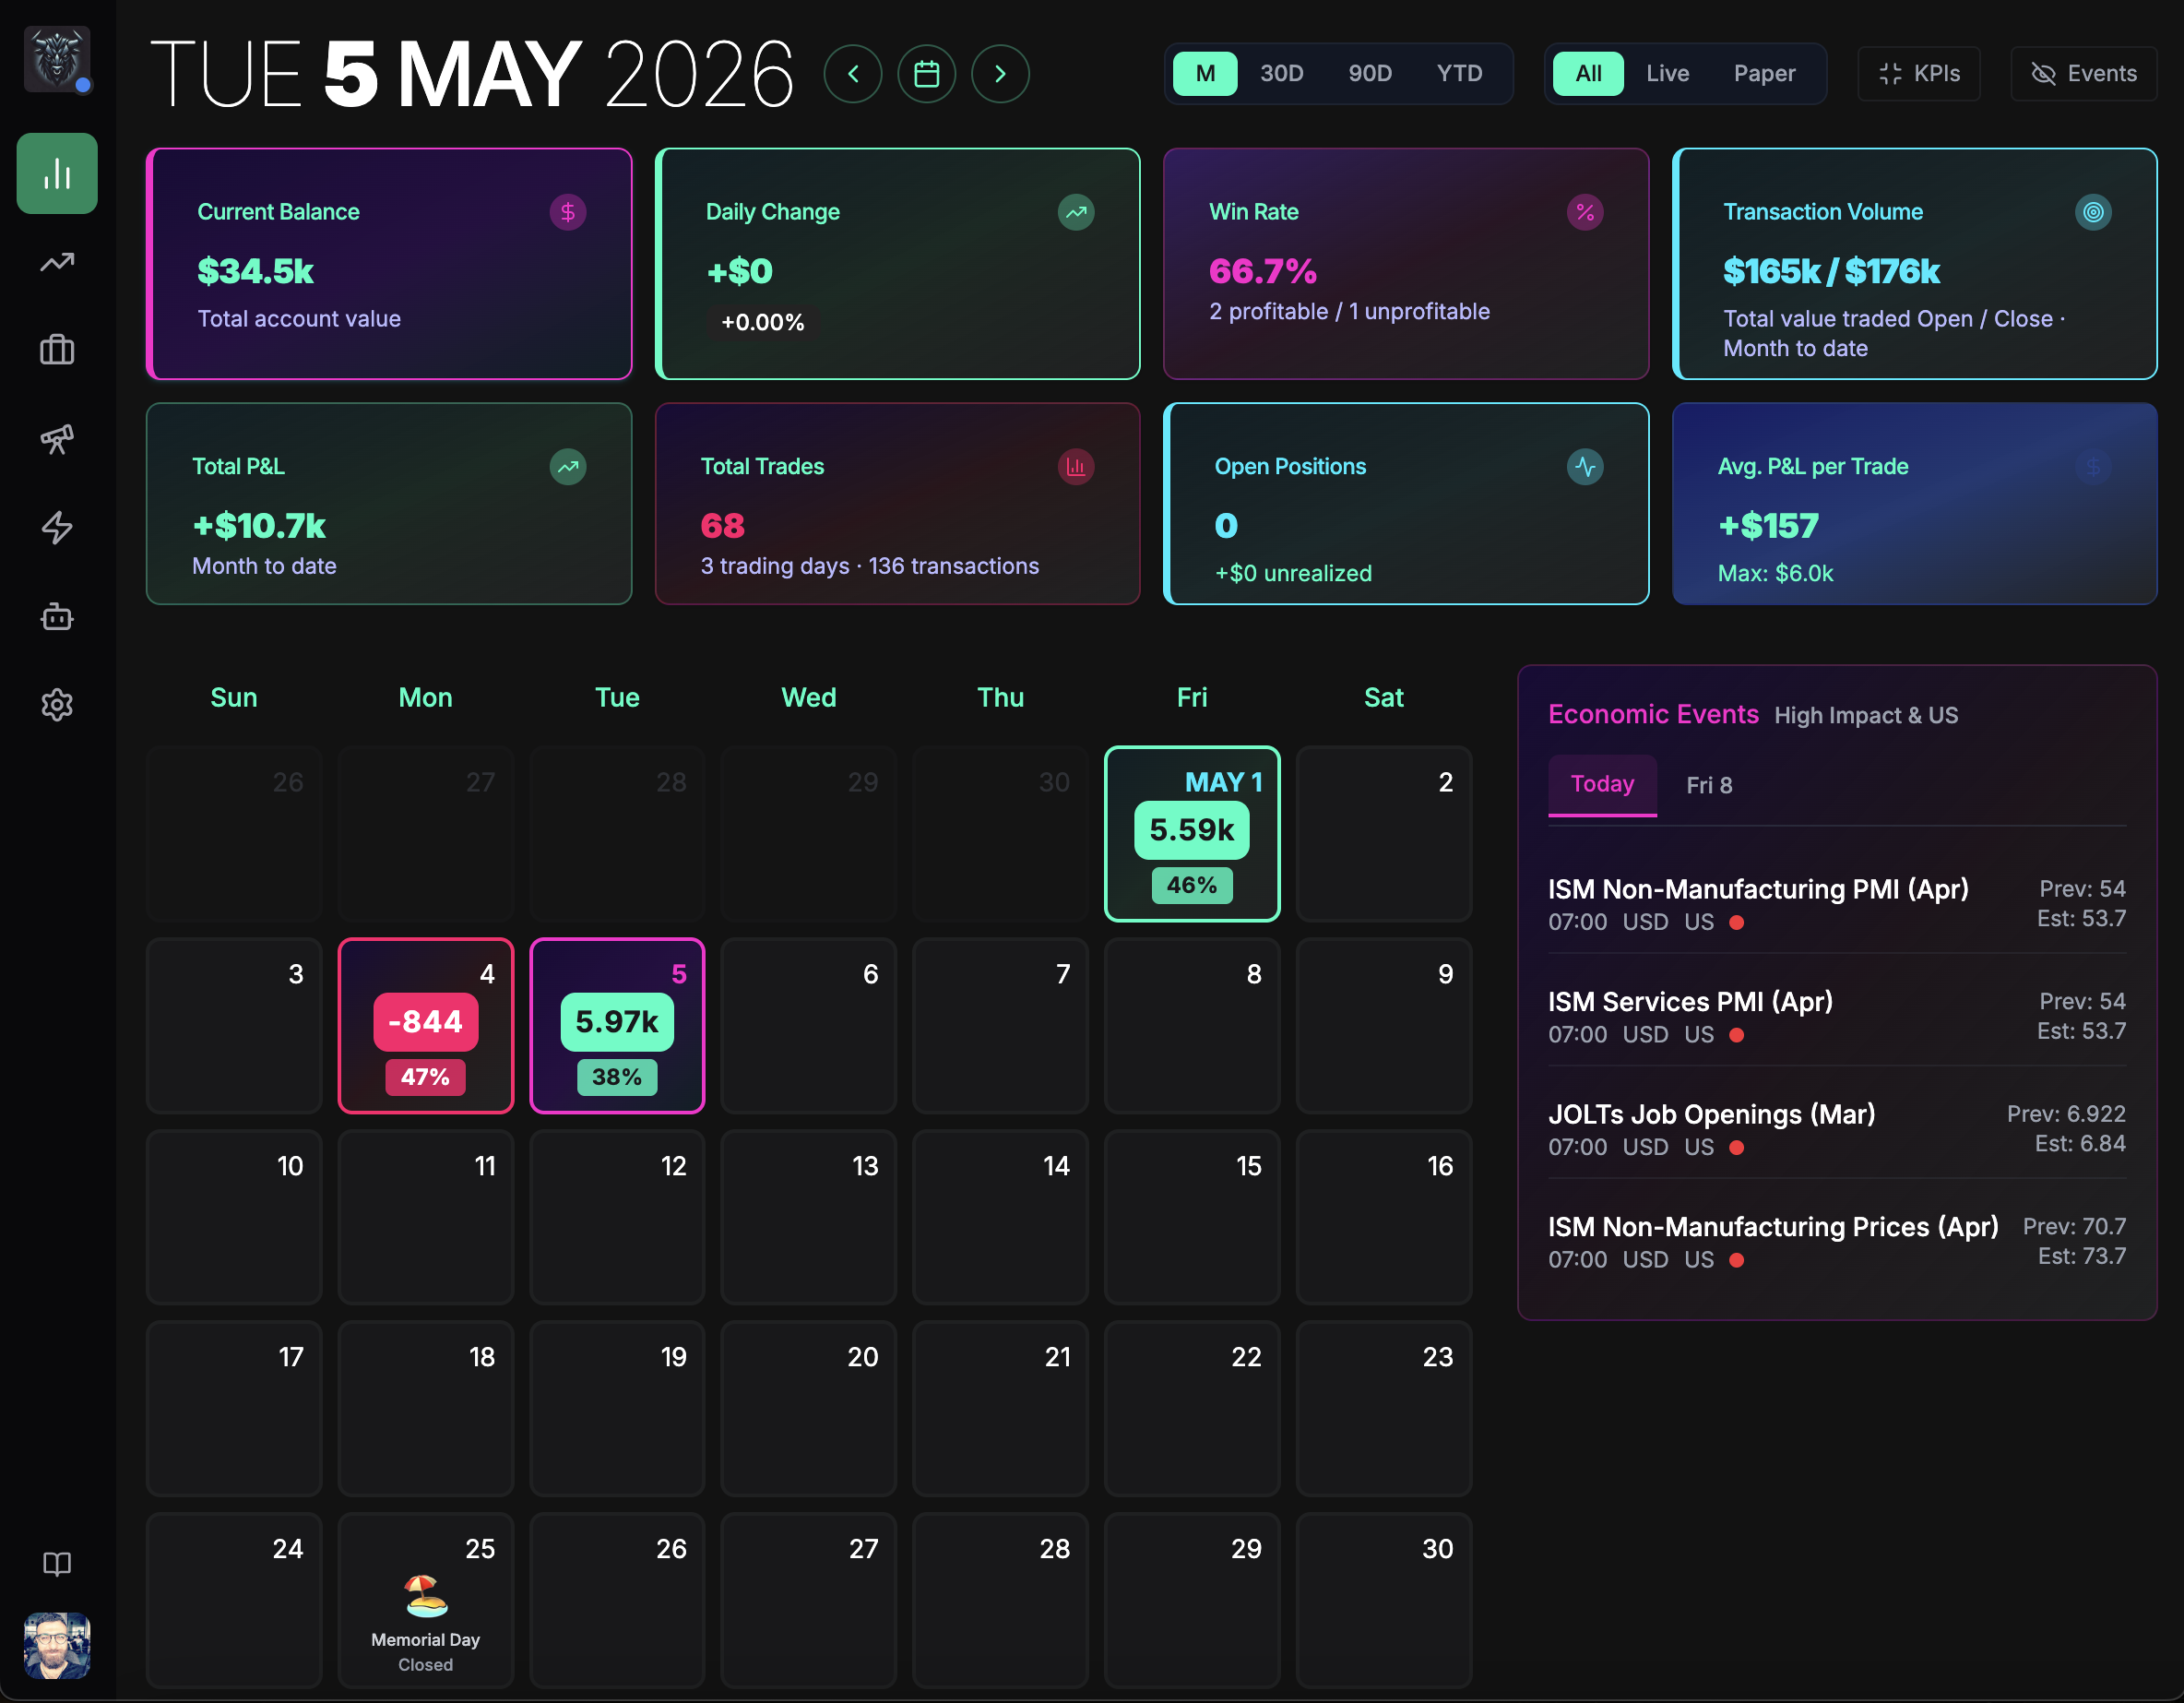Select the All accounts toggle

coord(1588,74)
